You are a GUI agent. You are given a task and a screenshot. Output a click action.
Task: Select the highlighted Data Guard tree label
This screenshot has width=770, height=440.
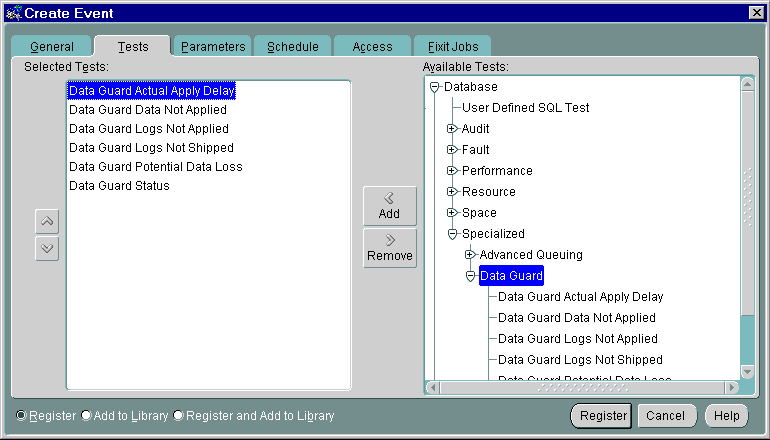pos(511,276)
